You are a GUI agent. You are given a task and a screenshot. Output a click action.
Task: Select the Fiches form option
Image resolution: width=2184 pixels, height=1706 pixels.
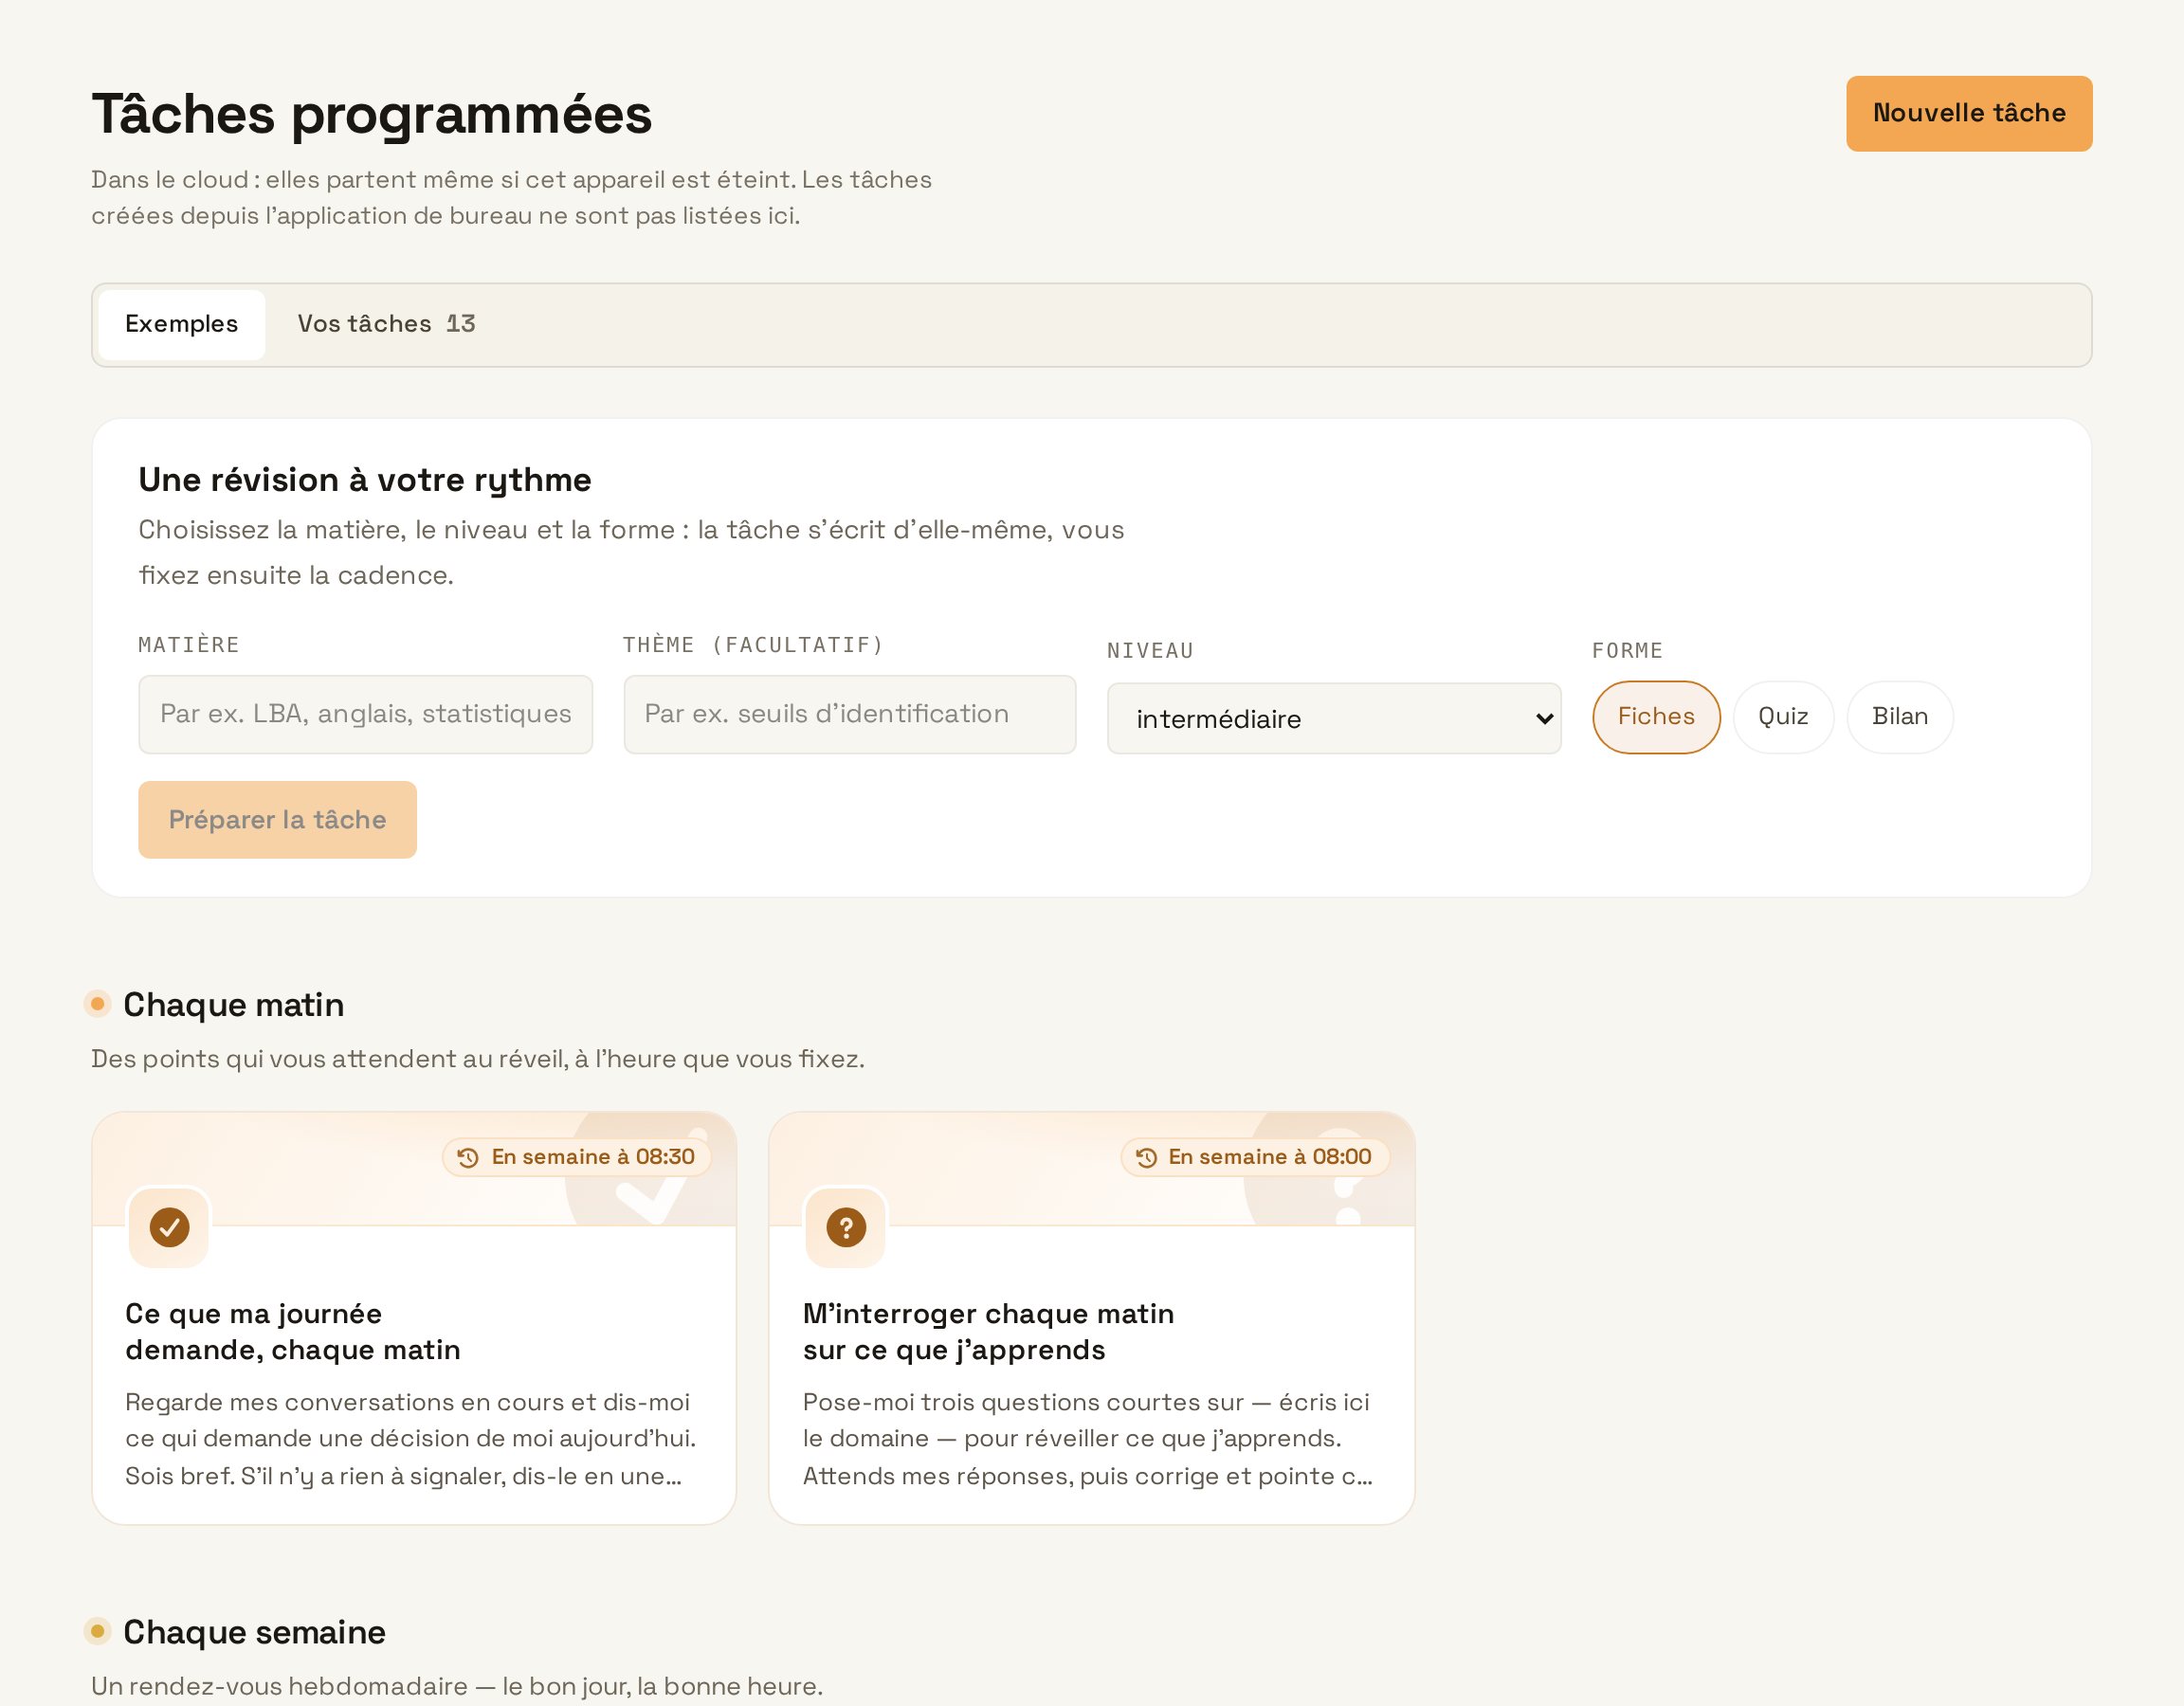coord(1656,717)
